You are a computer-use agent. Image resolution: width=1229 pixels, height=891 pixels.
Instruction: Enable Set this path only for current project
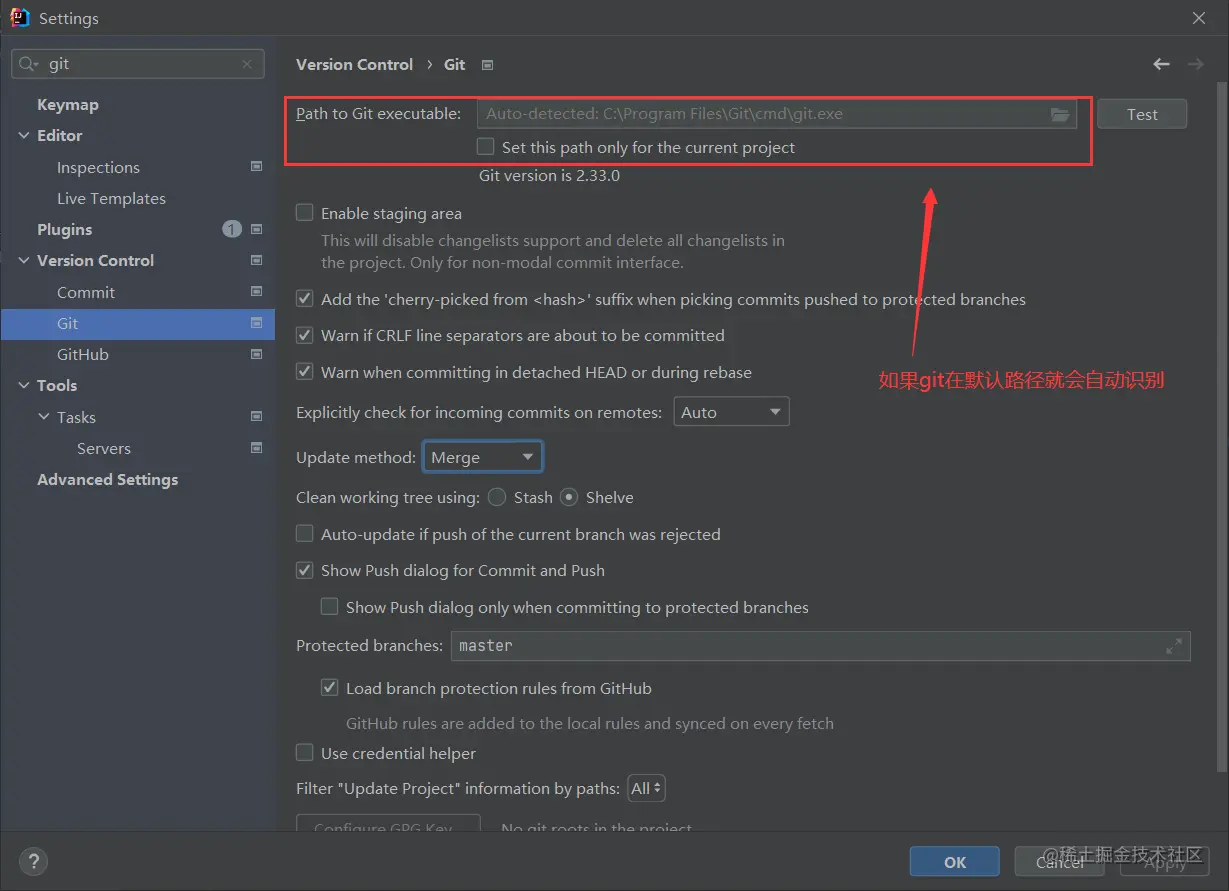(x=486, y=147)
